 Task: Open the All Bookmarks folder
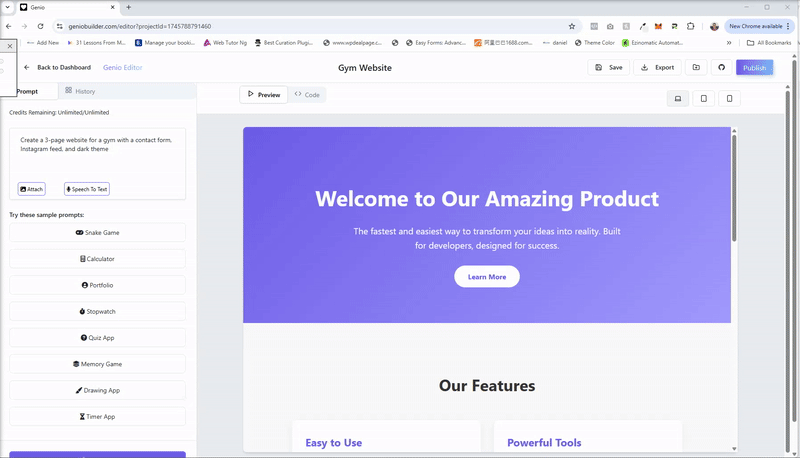click(x=769, y=43)
